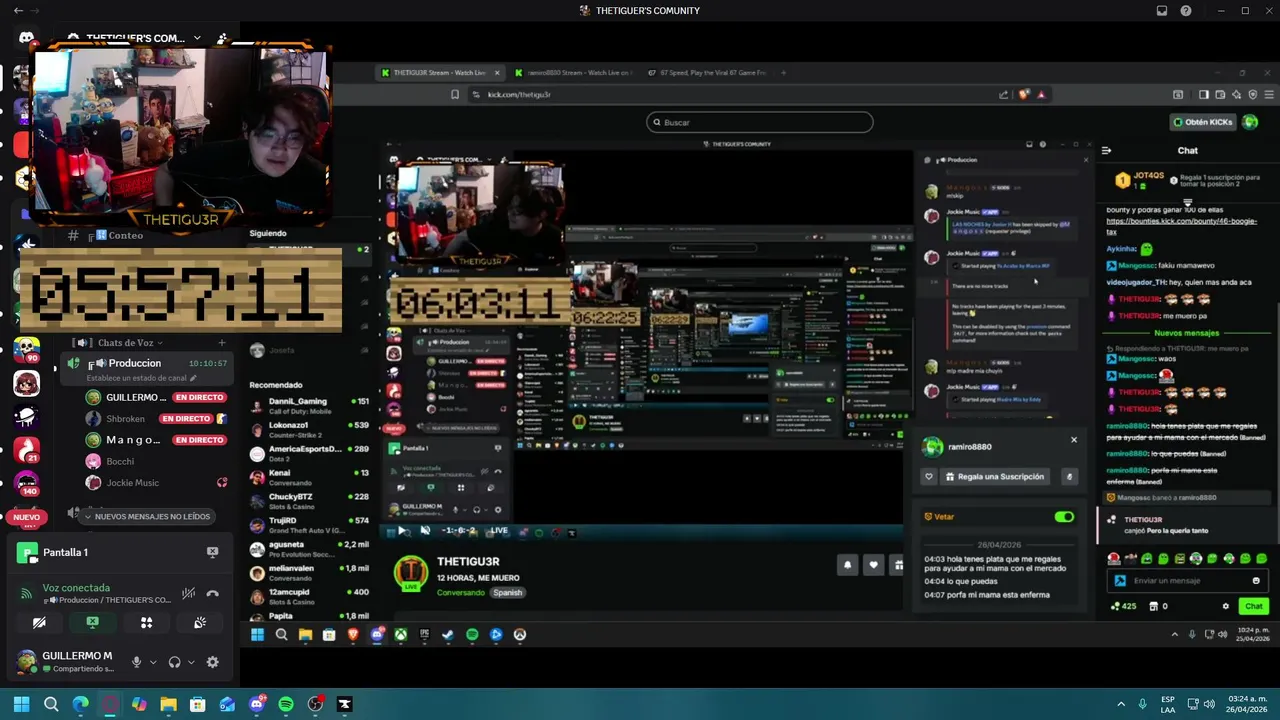Open microphone input options arrow
The width and height of the screenshot is (1280, 720).
click(153, 662)
